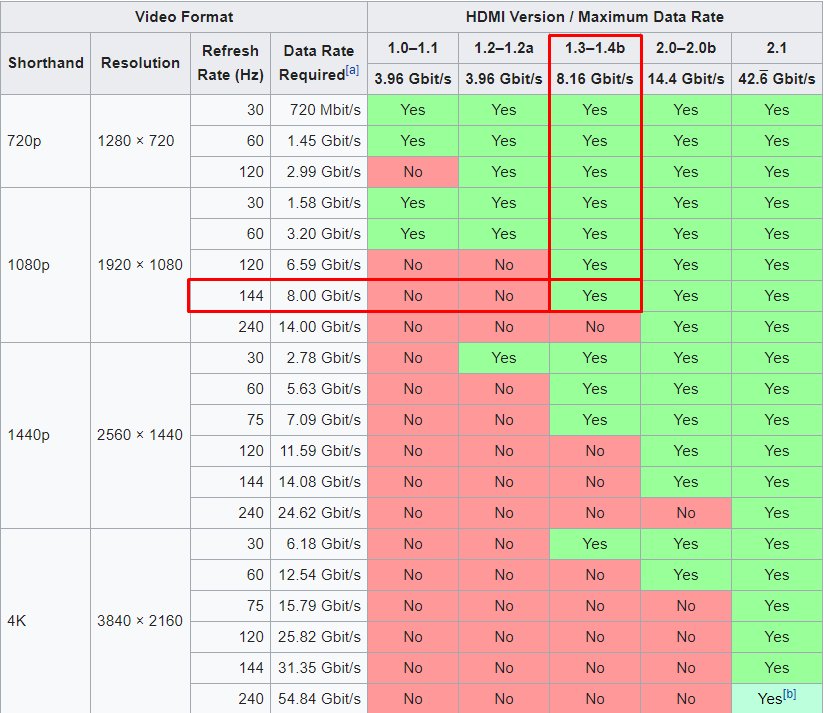Click the '14.00 Gbit/s' data rate cell

click(x=319, y=327)
